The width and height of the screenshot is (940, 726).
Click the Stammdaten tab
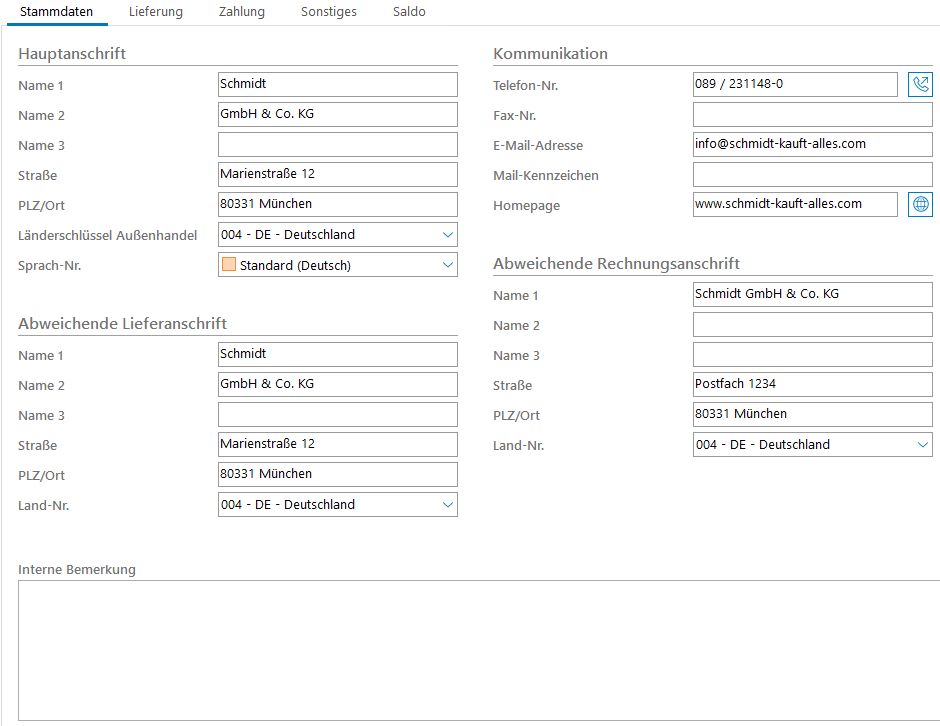[x=57, y=12]
